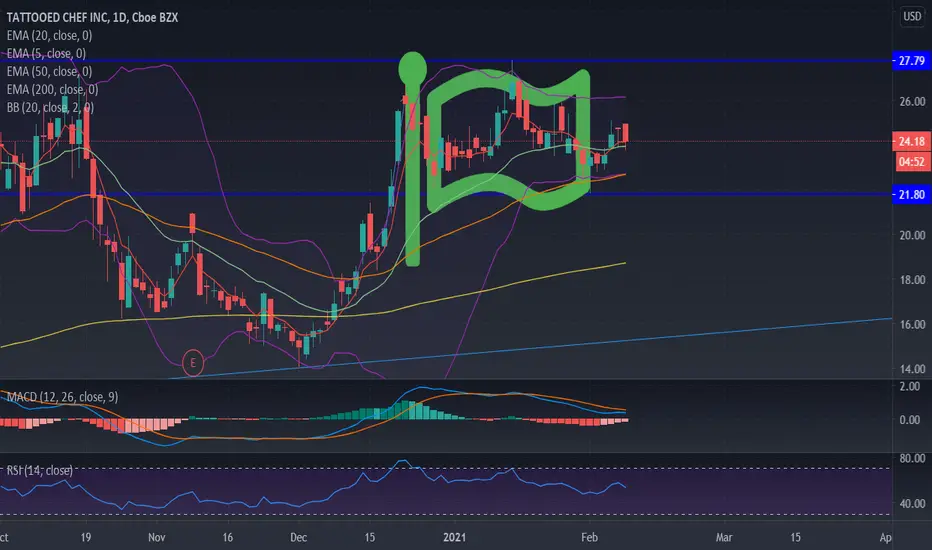Select the RSI (14, close) label
Screen dimensions: 932x550
pos(39,470)
